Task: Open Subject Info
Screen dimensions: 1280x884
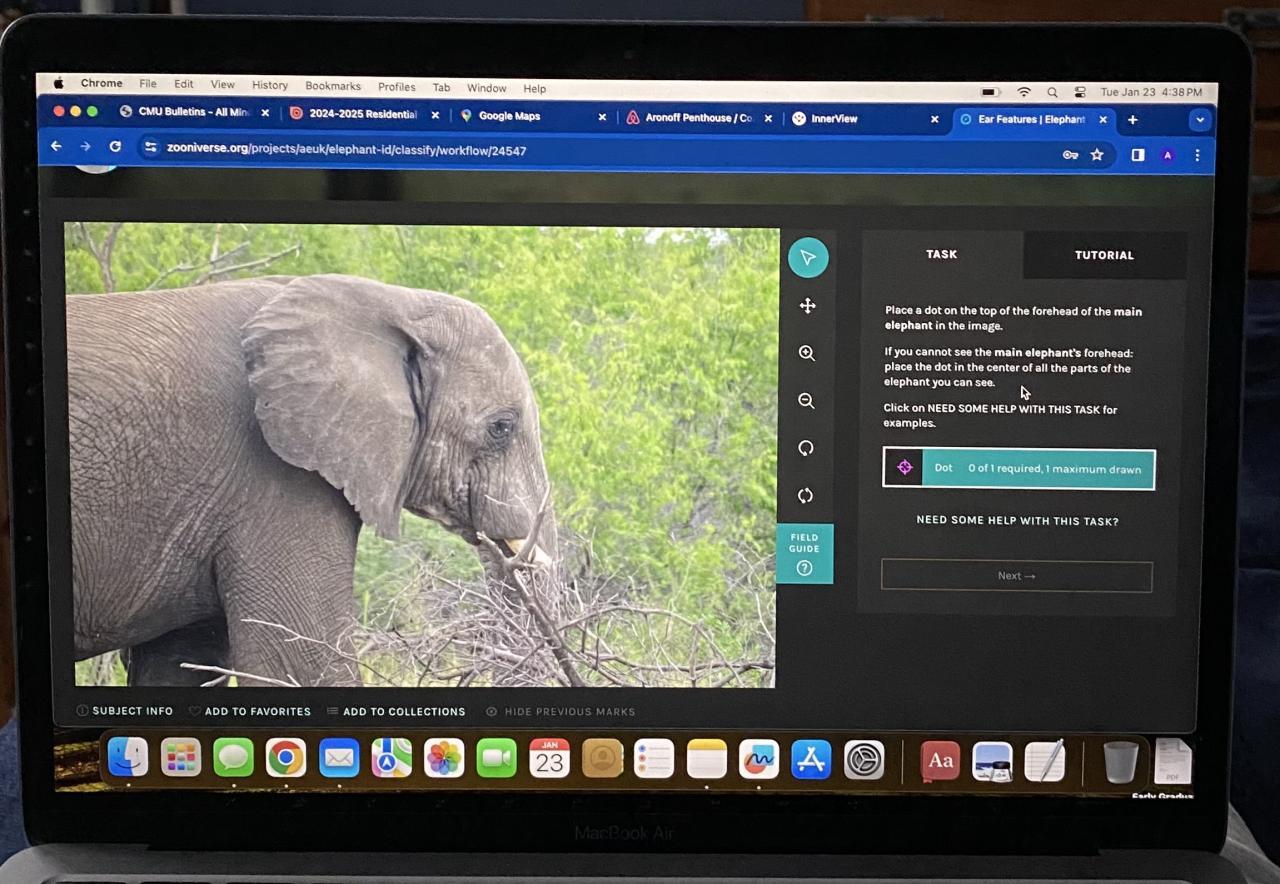Action: 125,711
